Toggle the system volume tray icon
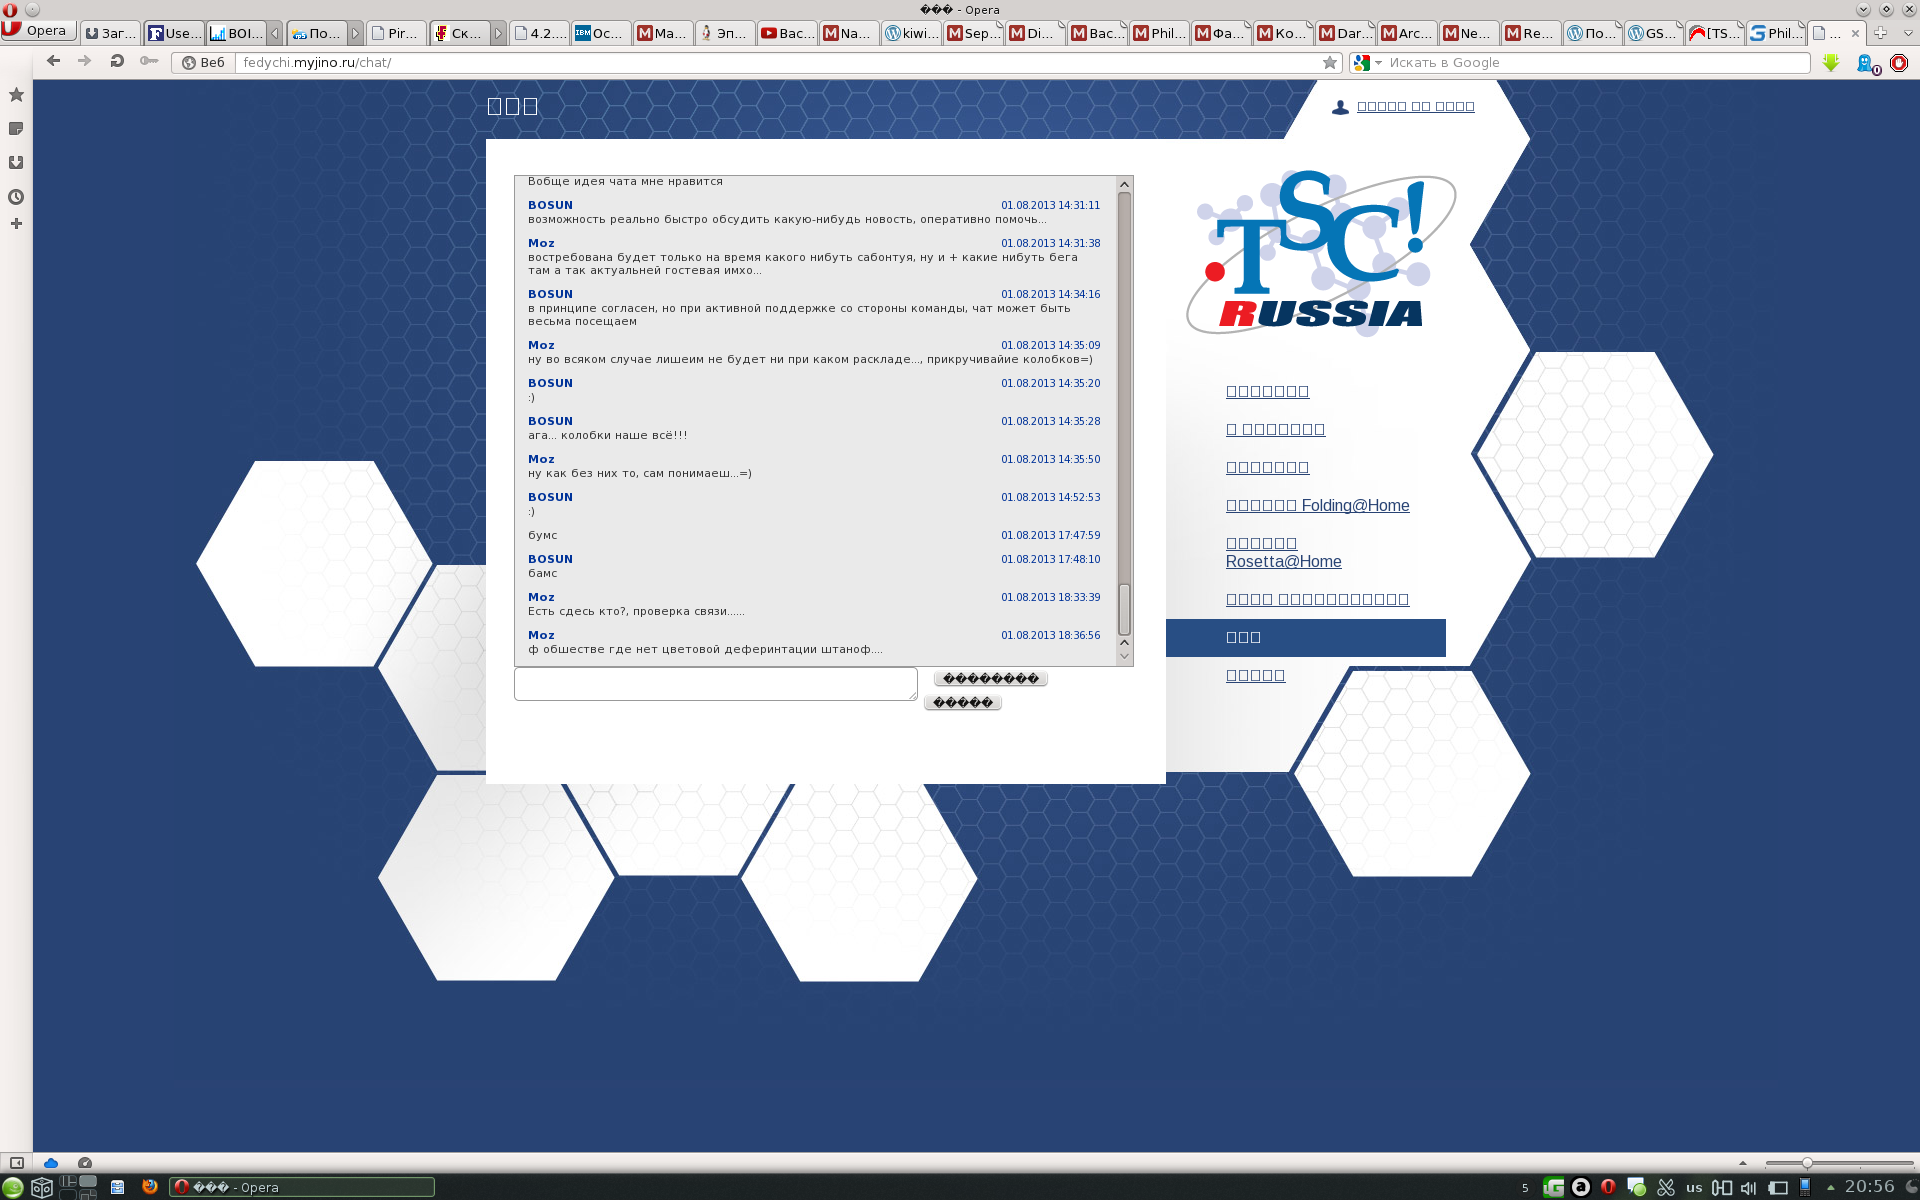This screenshot has height=1200, width=1920. click(x=1748, y=1188)
